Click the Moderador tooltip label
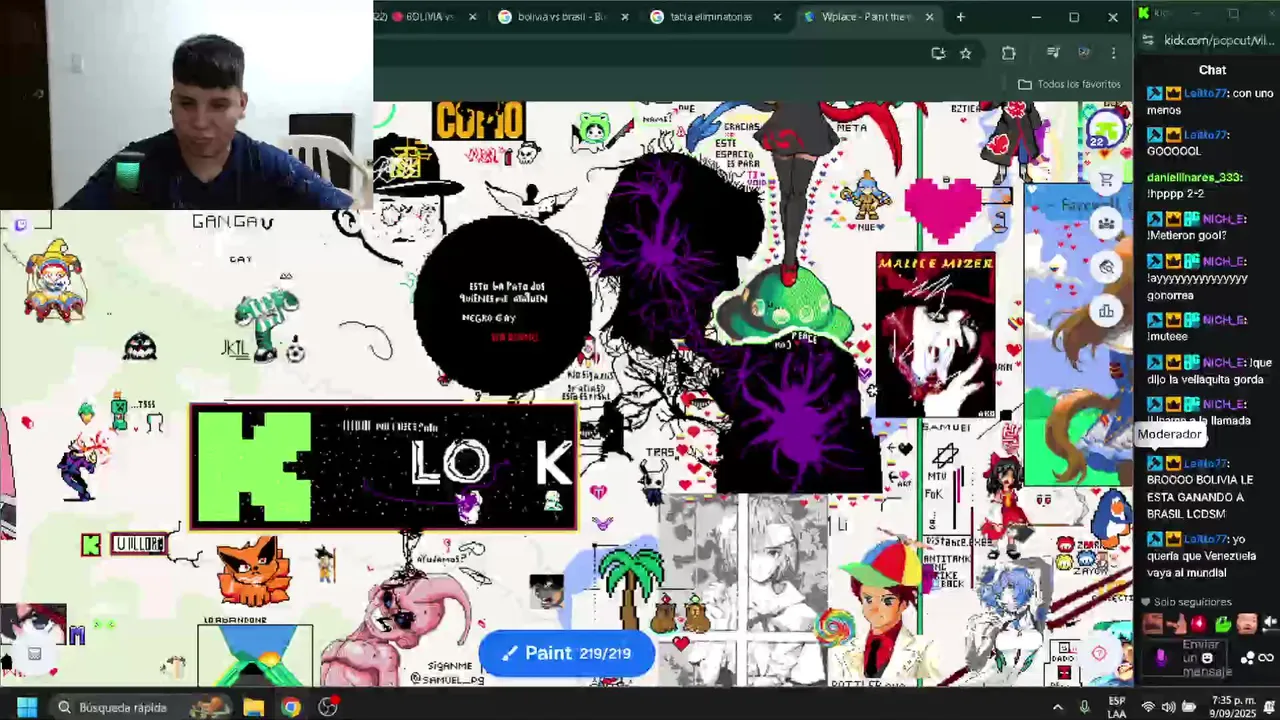Screen dimensions: 1280x720 (1169, 434)
